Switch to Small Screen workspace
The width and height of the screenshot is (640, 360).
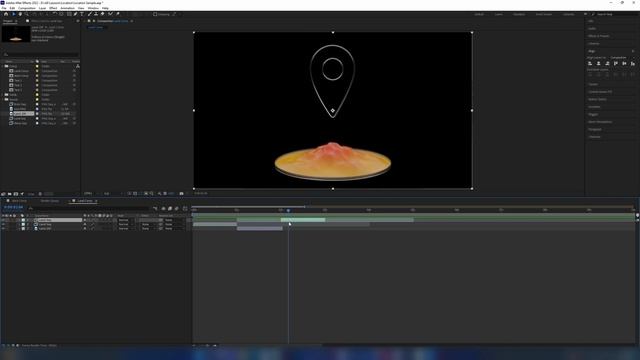(x=544, y=14)
